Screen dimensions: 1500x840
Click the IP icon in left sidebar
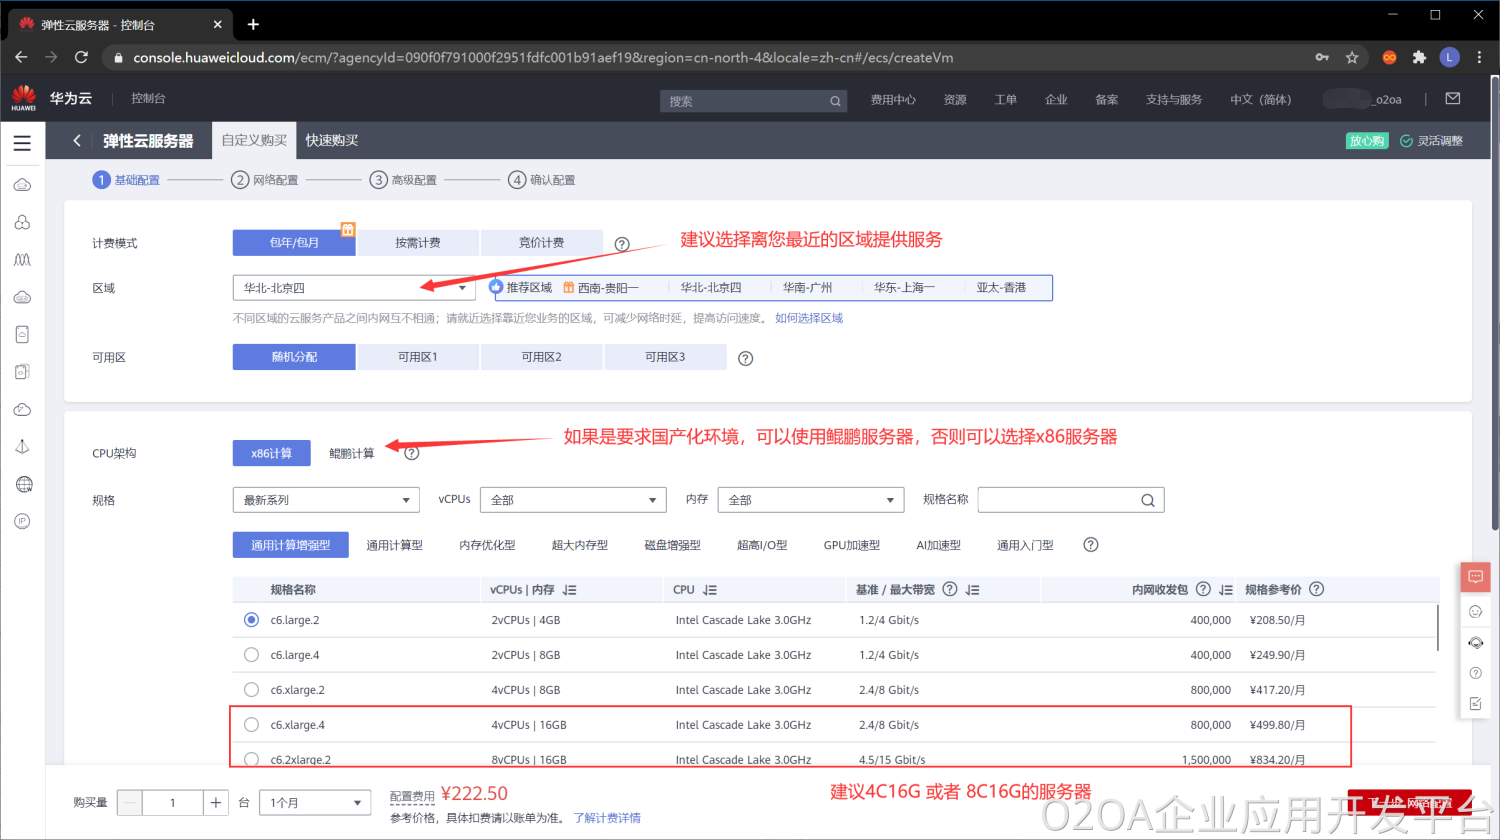pos(22,521)
